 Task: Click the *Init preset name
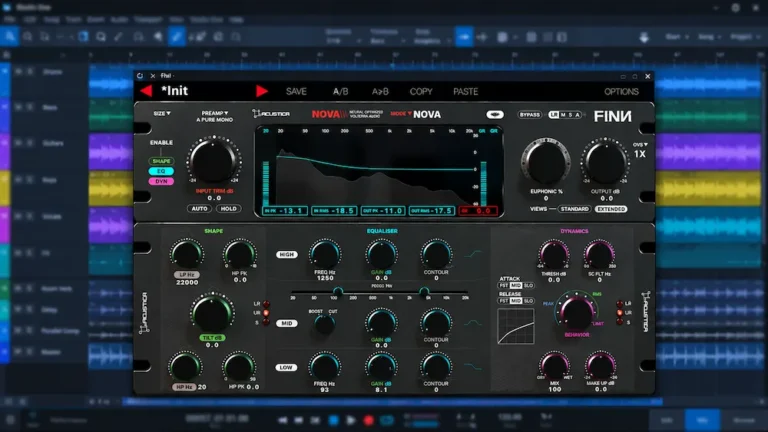click(x=174, y=91)
